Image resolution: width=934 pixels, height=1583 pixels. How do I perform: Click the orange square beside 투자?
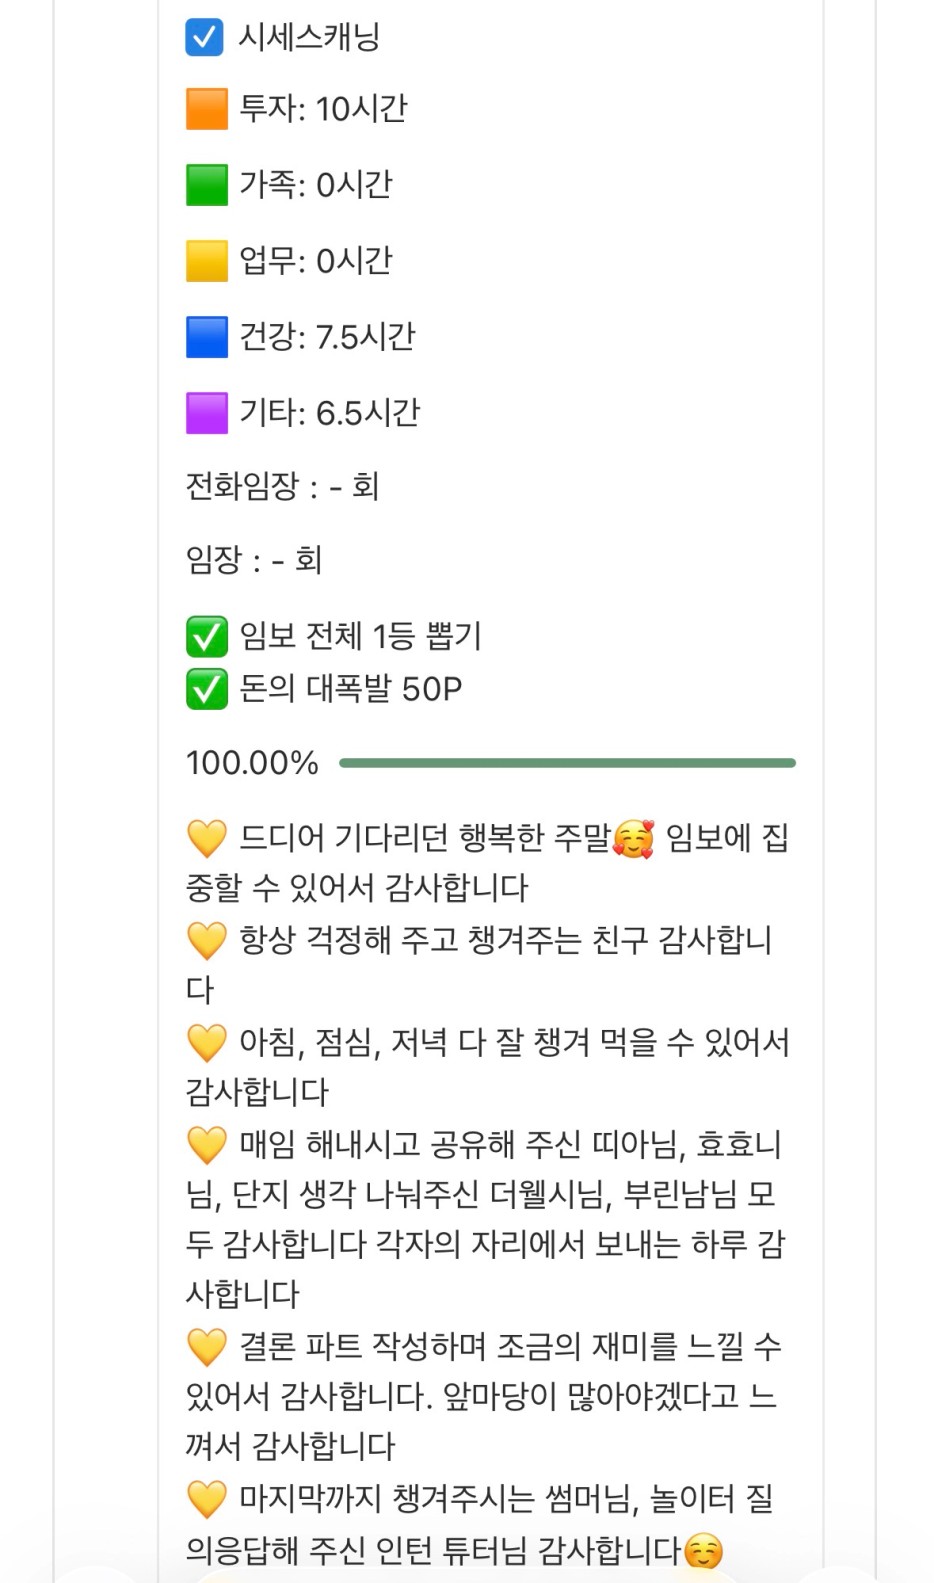207,109
